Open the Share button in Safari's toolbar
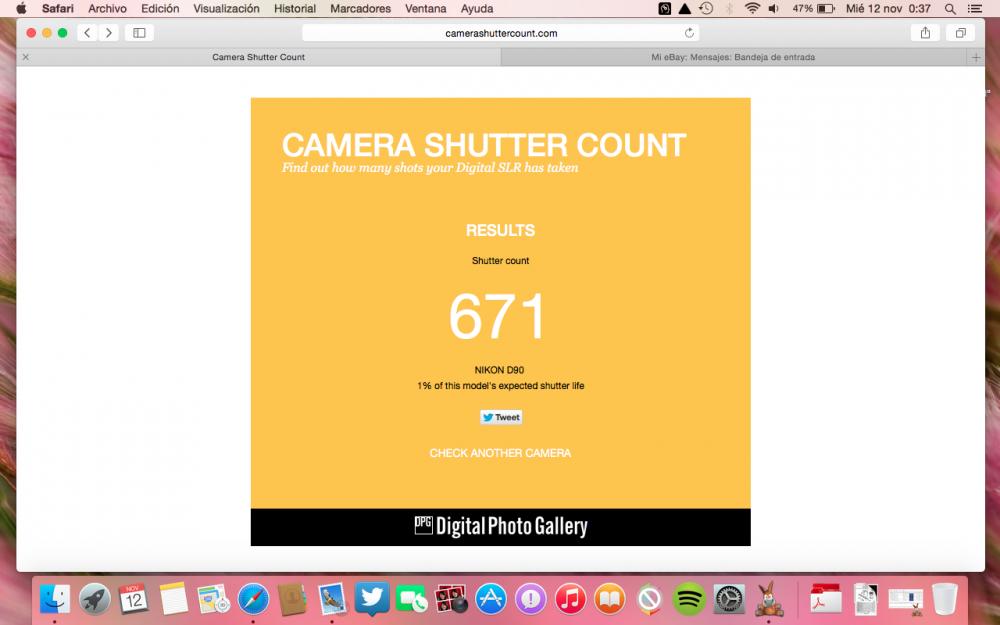The image size is (1000, 625). coord(925,33)
